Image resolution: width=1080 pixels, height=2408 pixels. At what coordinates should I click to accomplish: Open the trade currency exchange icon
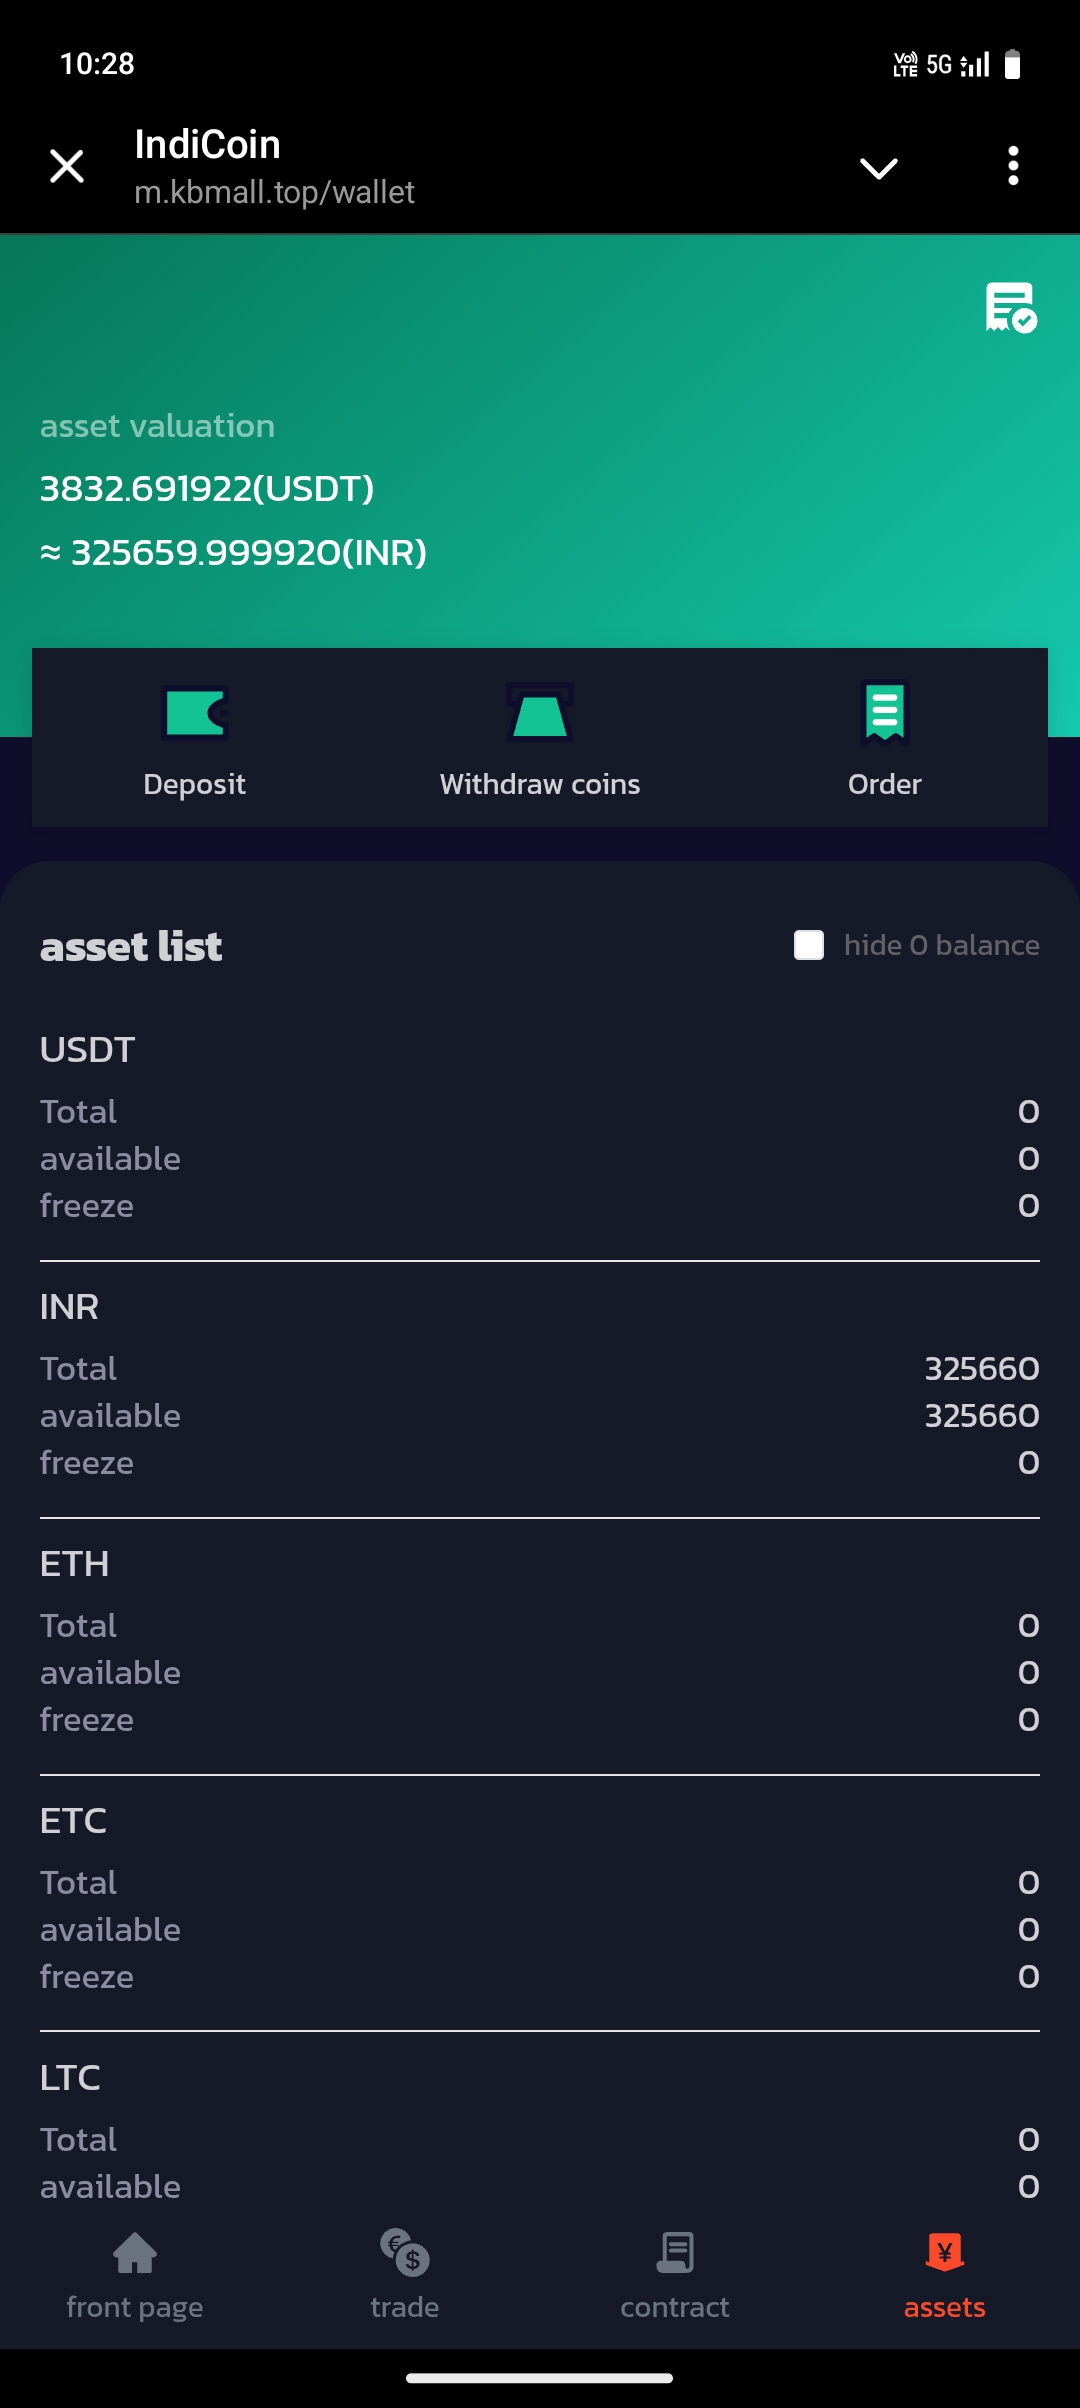405,2253
